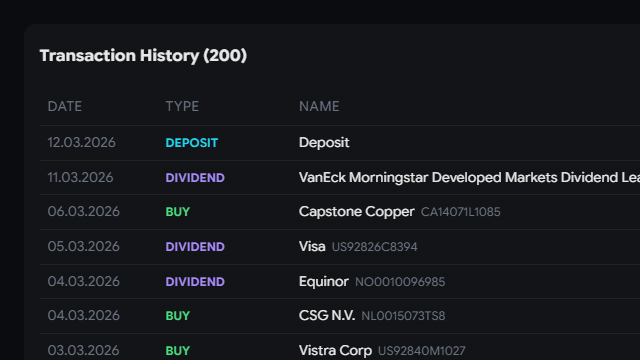Image resolution: width=640 pixels, height=360 pixels.
Task: Open the Capstone Copper entry
Action: point(357,212)
